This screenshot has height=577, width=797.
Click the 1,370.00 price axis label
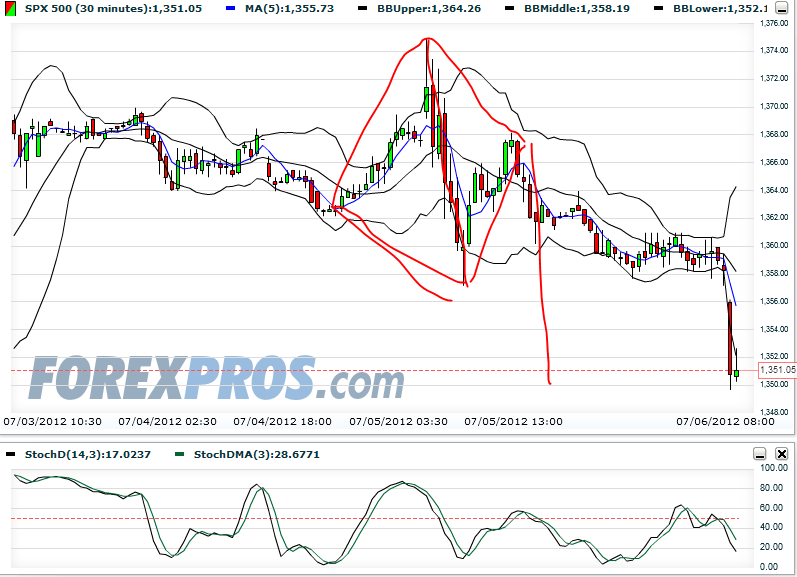(774, 106)
